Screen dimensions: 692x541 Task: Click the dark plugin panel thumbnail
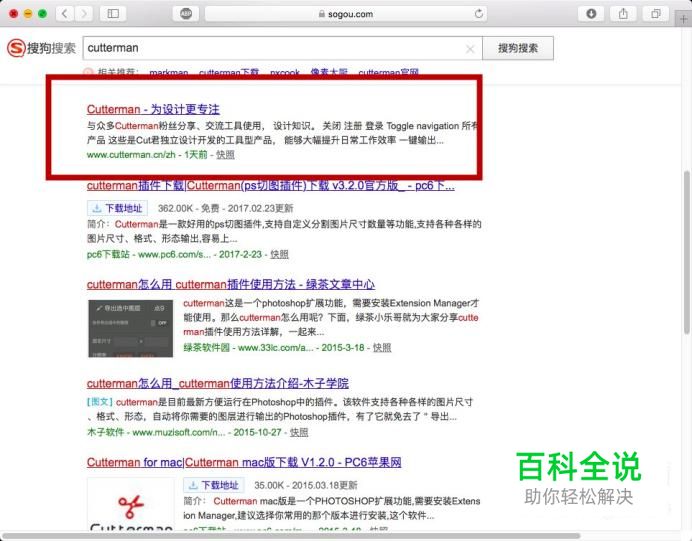[131, 328]
